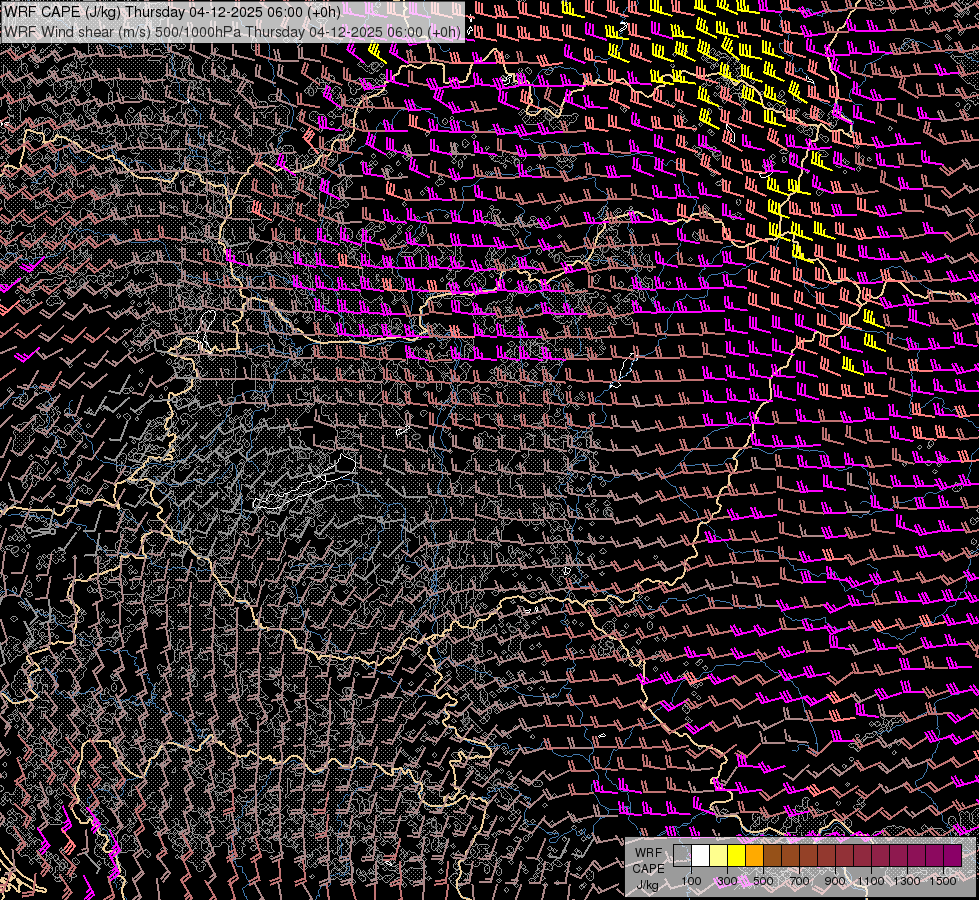This screenshot has width=979, height=900.
Task: Select the bright yellow legend swatch
Action: point(737,856)
